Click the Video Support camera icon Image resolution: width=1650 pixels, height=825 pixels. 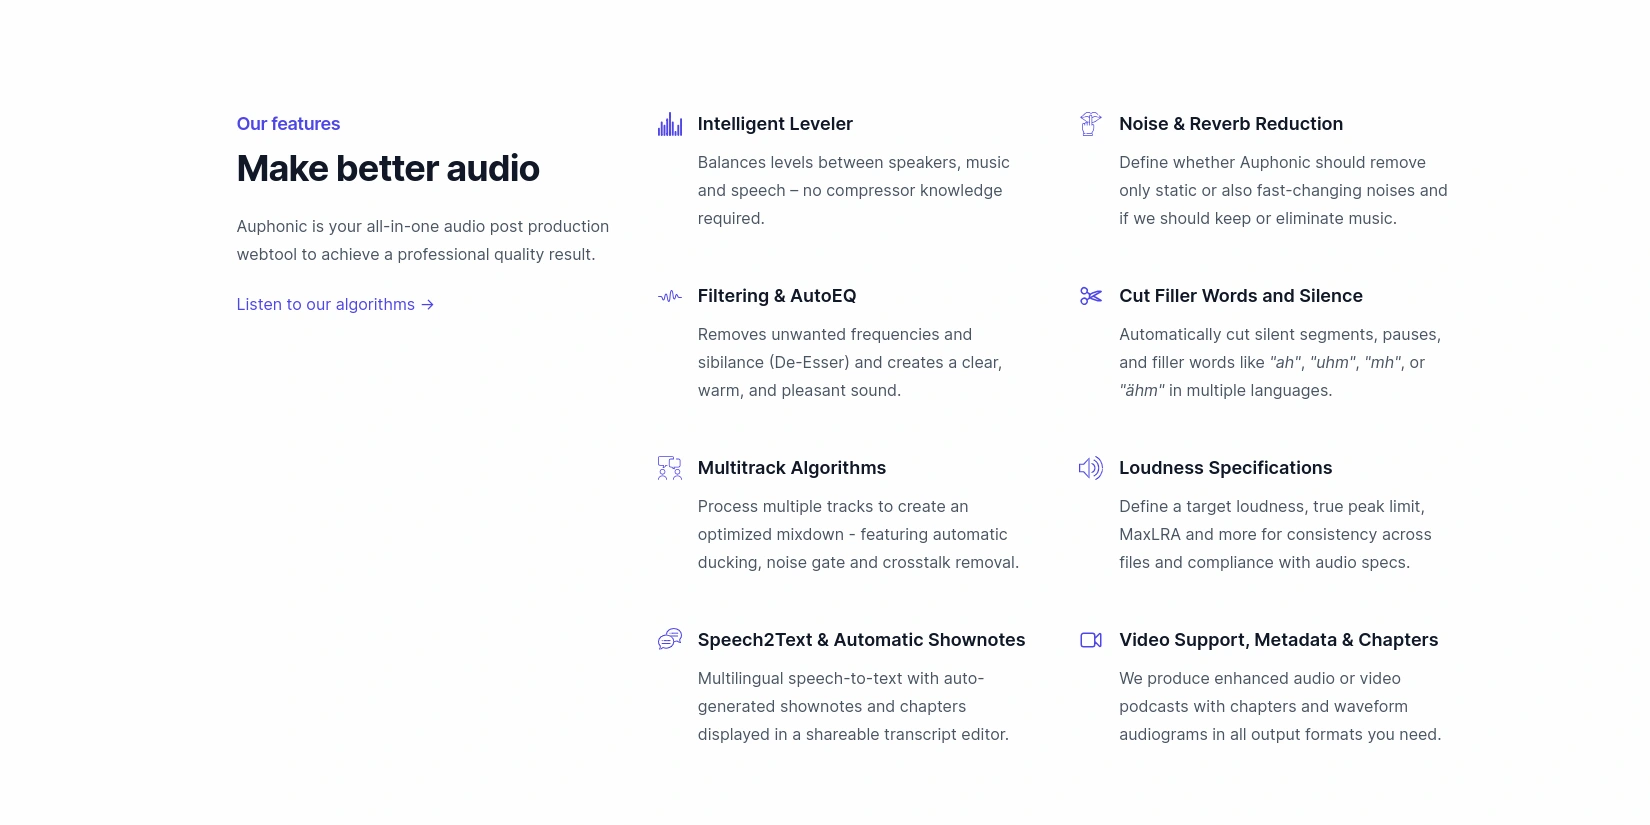point(1090,640)
